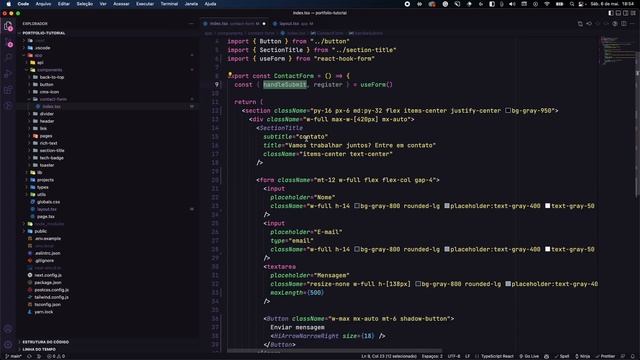Open the Extensions view in activity bar
640x360 pixels.
point(8,90)
